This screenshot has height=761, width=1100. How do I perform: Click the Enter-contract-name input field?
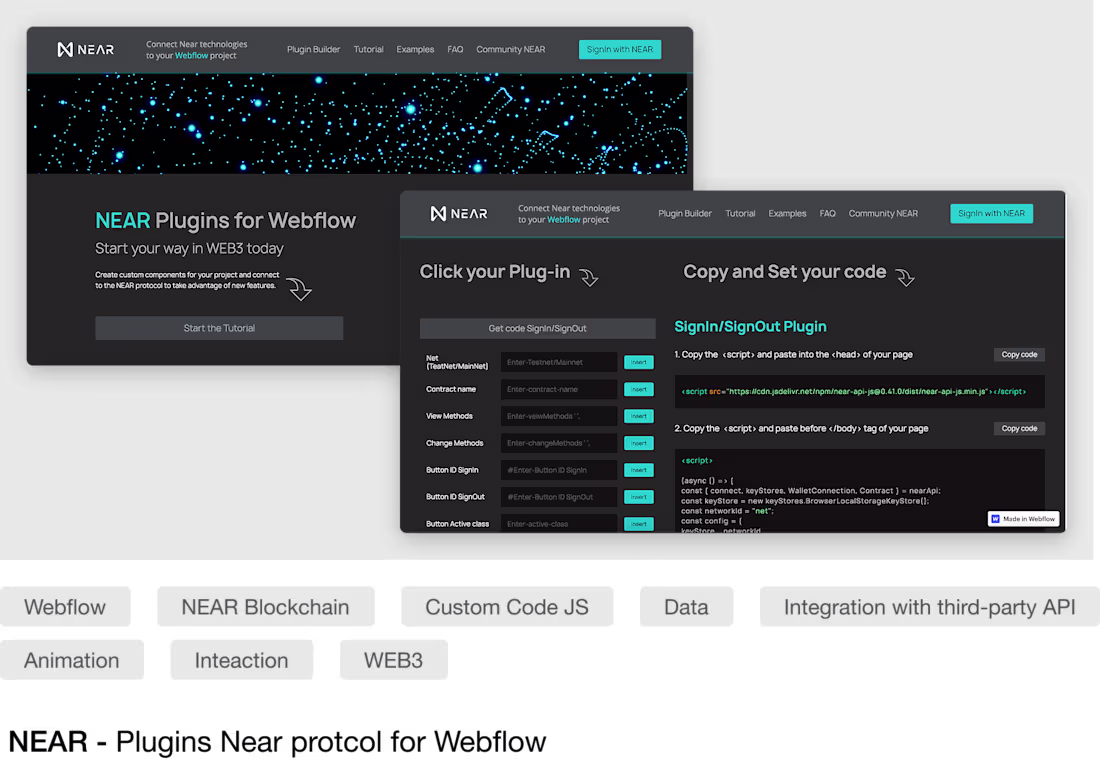[559, 389]
